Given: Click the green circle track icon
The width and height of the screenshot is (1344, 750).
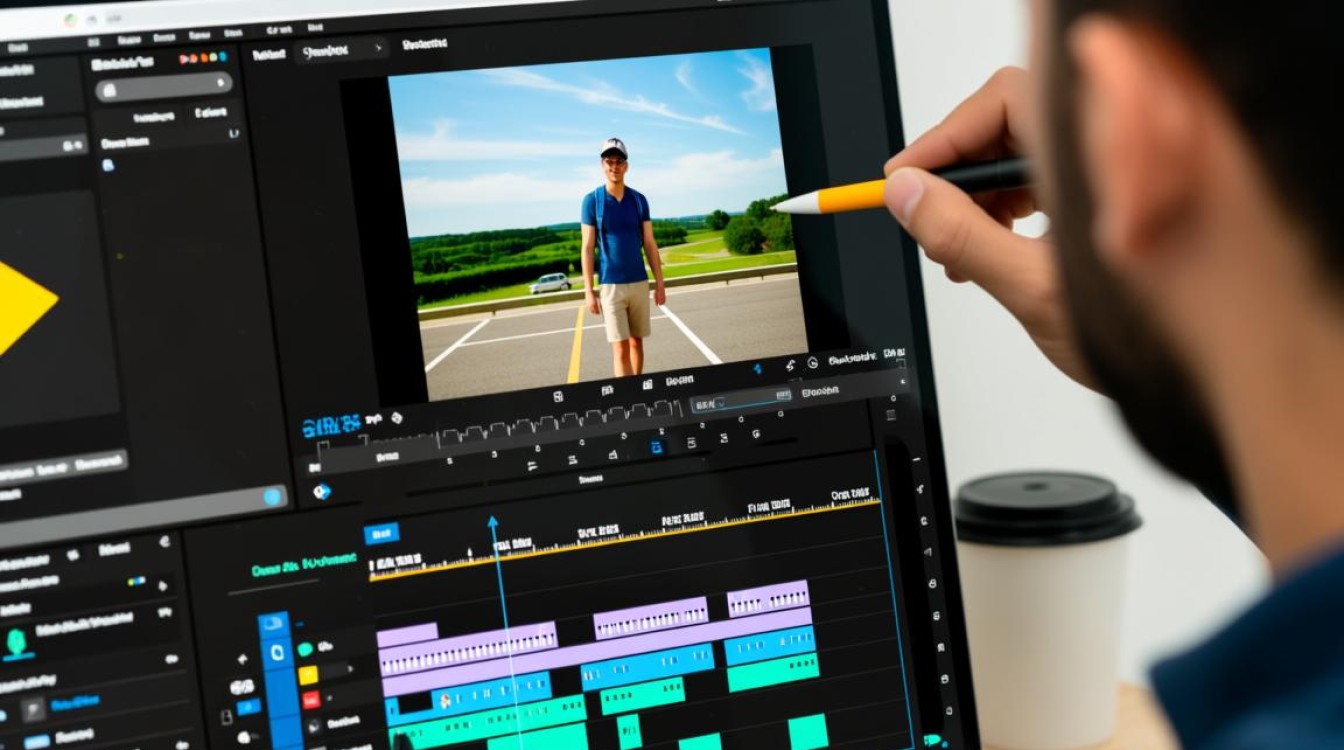Looking at the screenshot, I should 305,650.
